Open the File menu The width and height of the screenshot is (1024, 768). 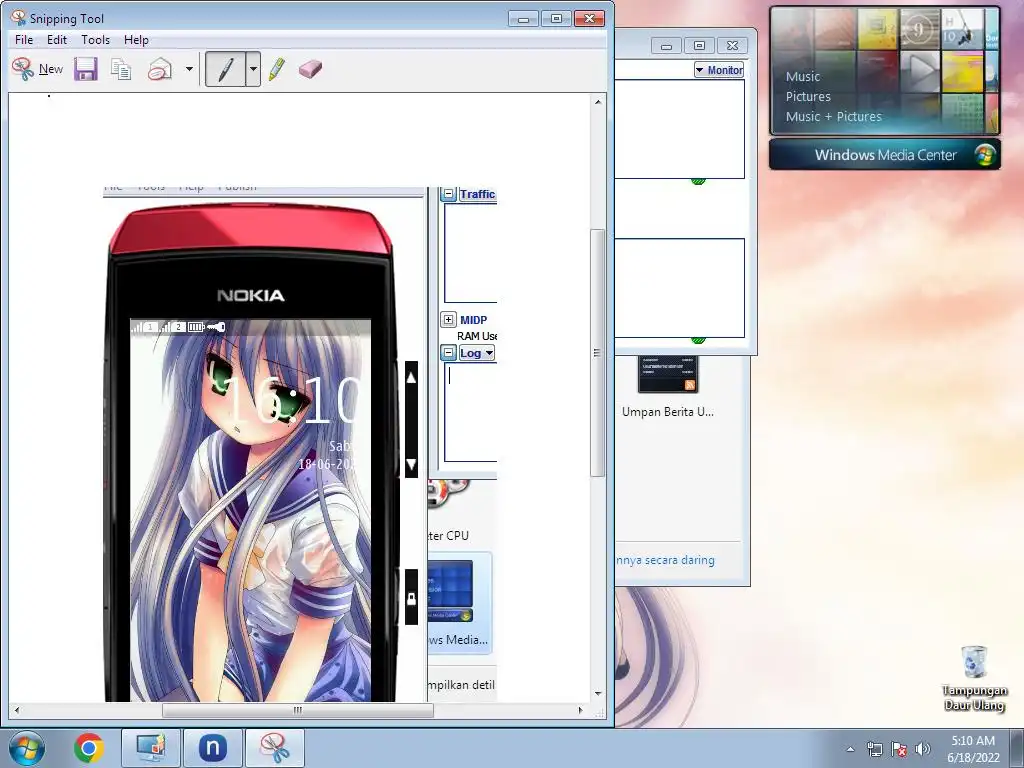coord(24,40)
